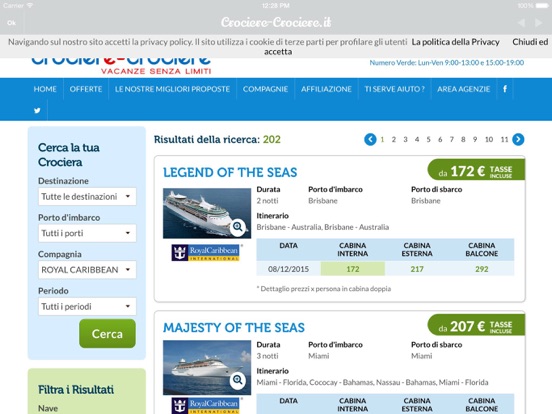The height and width of the screenshot is (414, 552).
Task: Open the TI SERVE AIUTO? menu item
Action: pyautogui.click(x=395, y=89)
